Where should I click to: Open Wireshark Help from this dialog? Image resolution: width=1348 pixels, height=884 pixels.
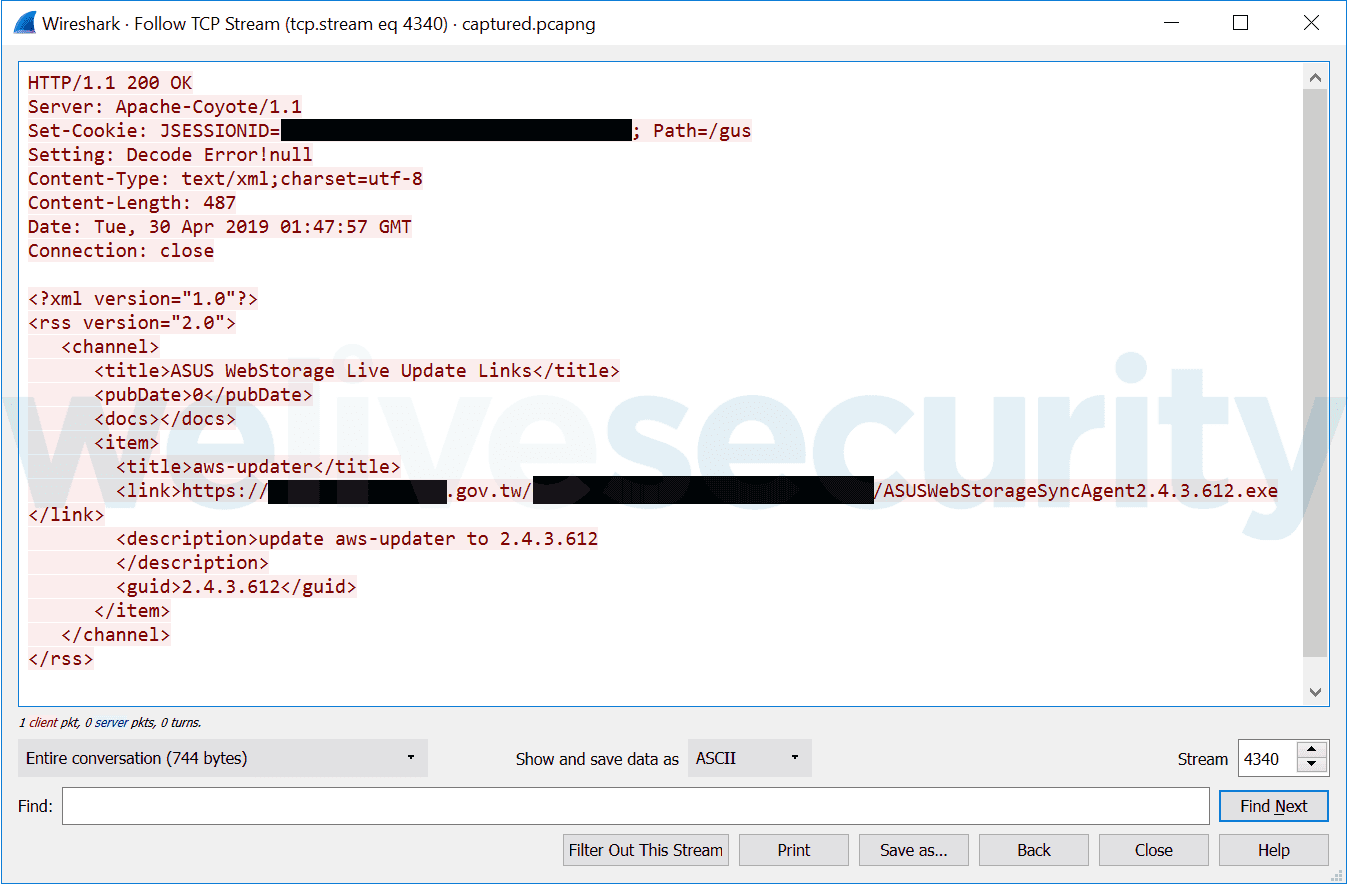point(1273,850)
